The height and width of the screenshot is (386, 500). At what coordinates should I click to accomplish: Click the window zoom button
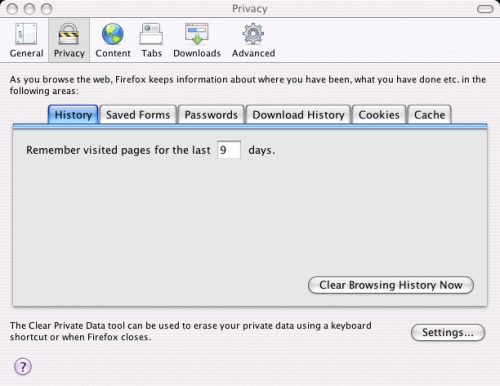pos(46,9)
